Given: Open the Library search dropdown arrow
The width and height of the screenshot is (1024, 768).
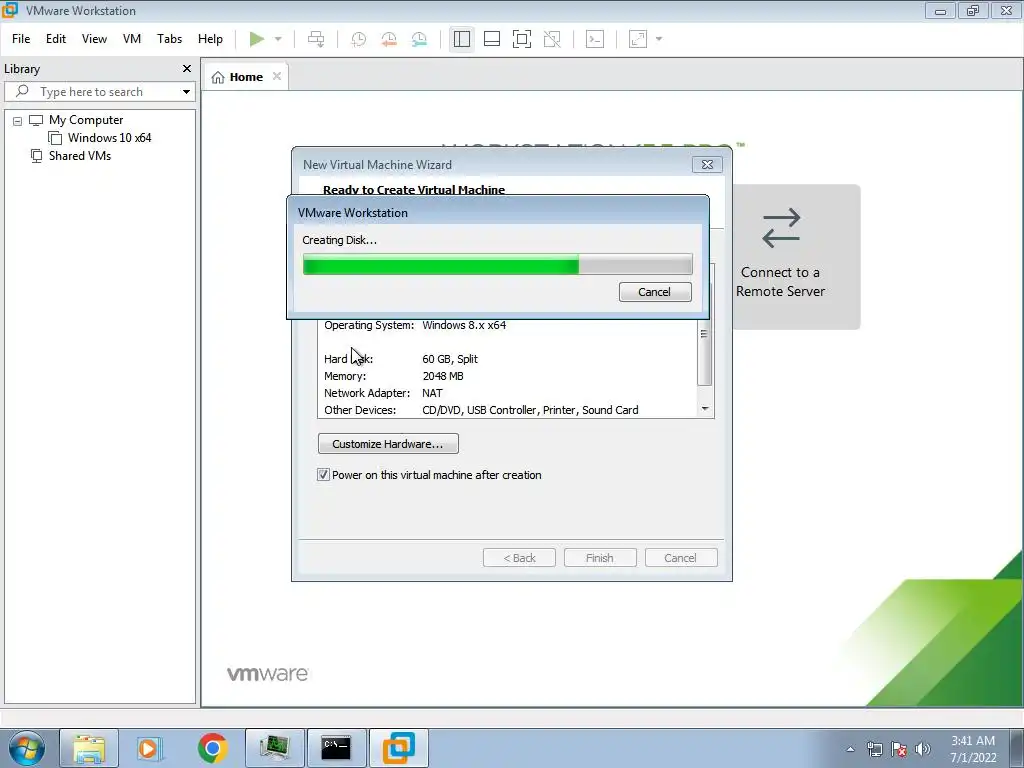Looking at the screenshot, I should [x=186, y=91].
